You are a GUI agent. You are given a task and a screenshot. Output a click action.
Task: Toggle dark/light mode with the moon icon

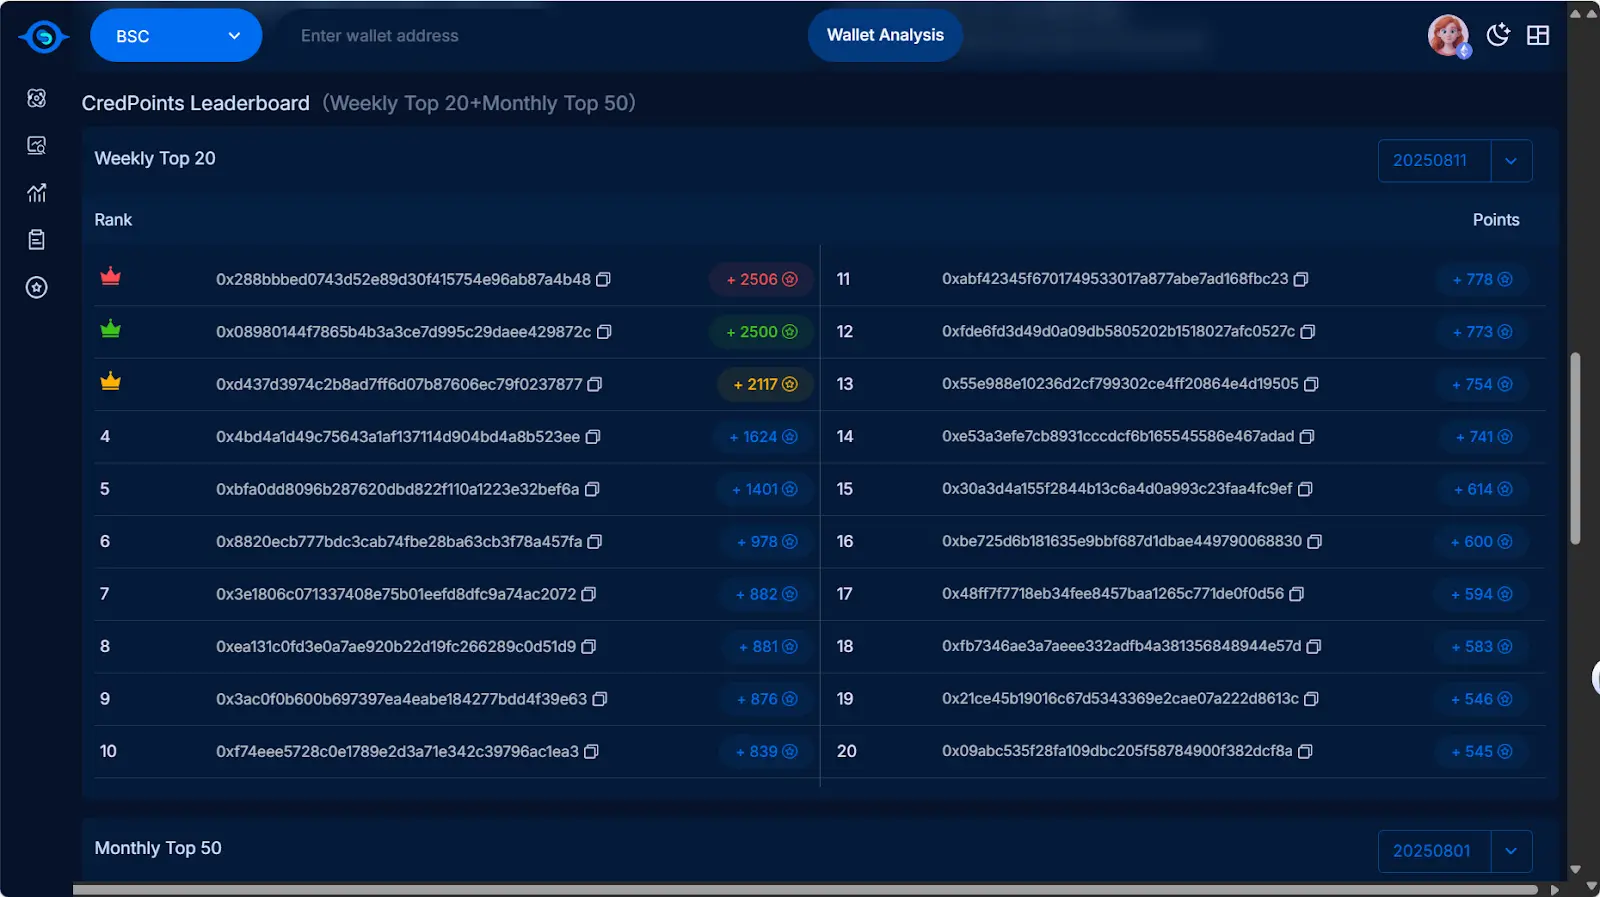tap(1497, 36)
